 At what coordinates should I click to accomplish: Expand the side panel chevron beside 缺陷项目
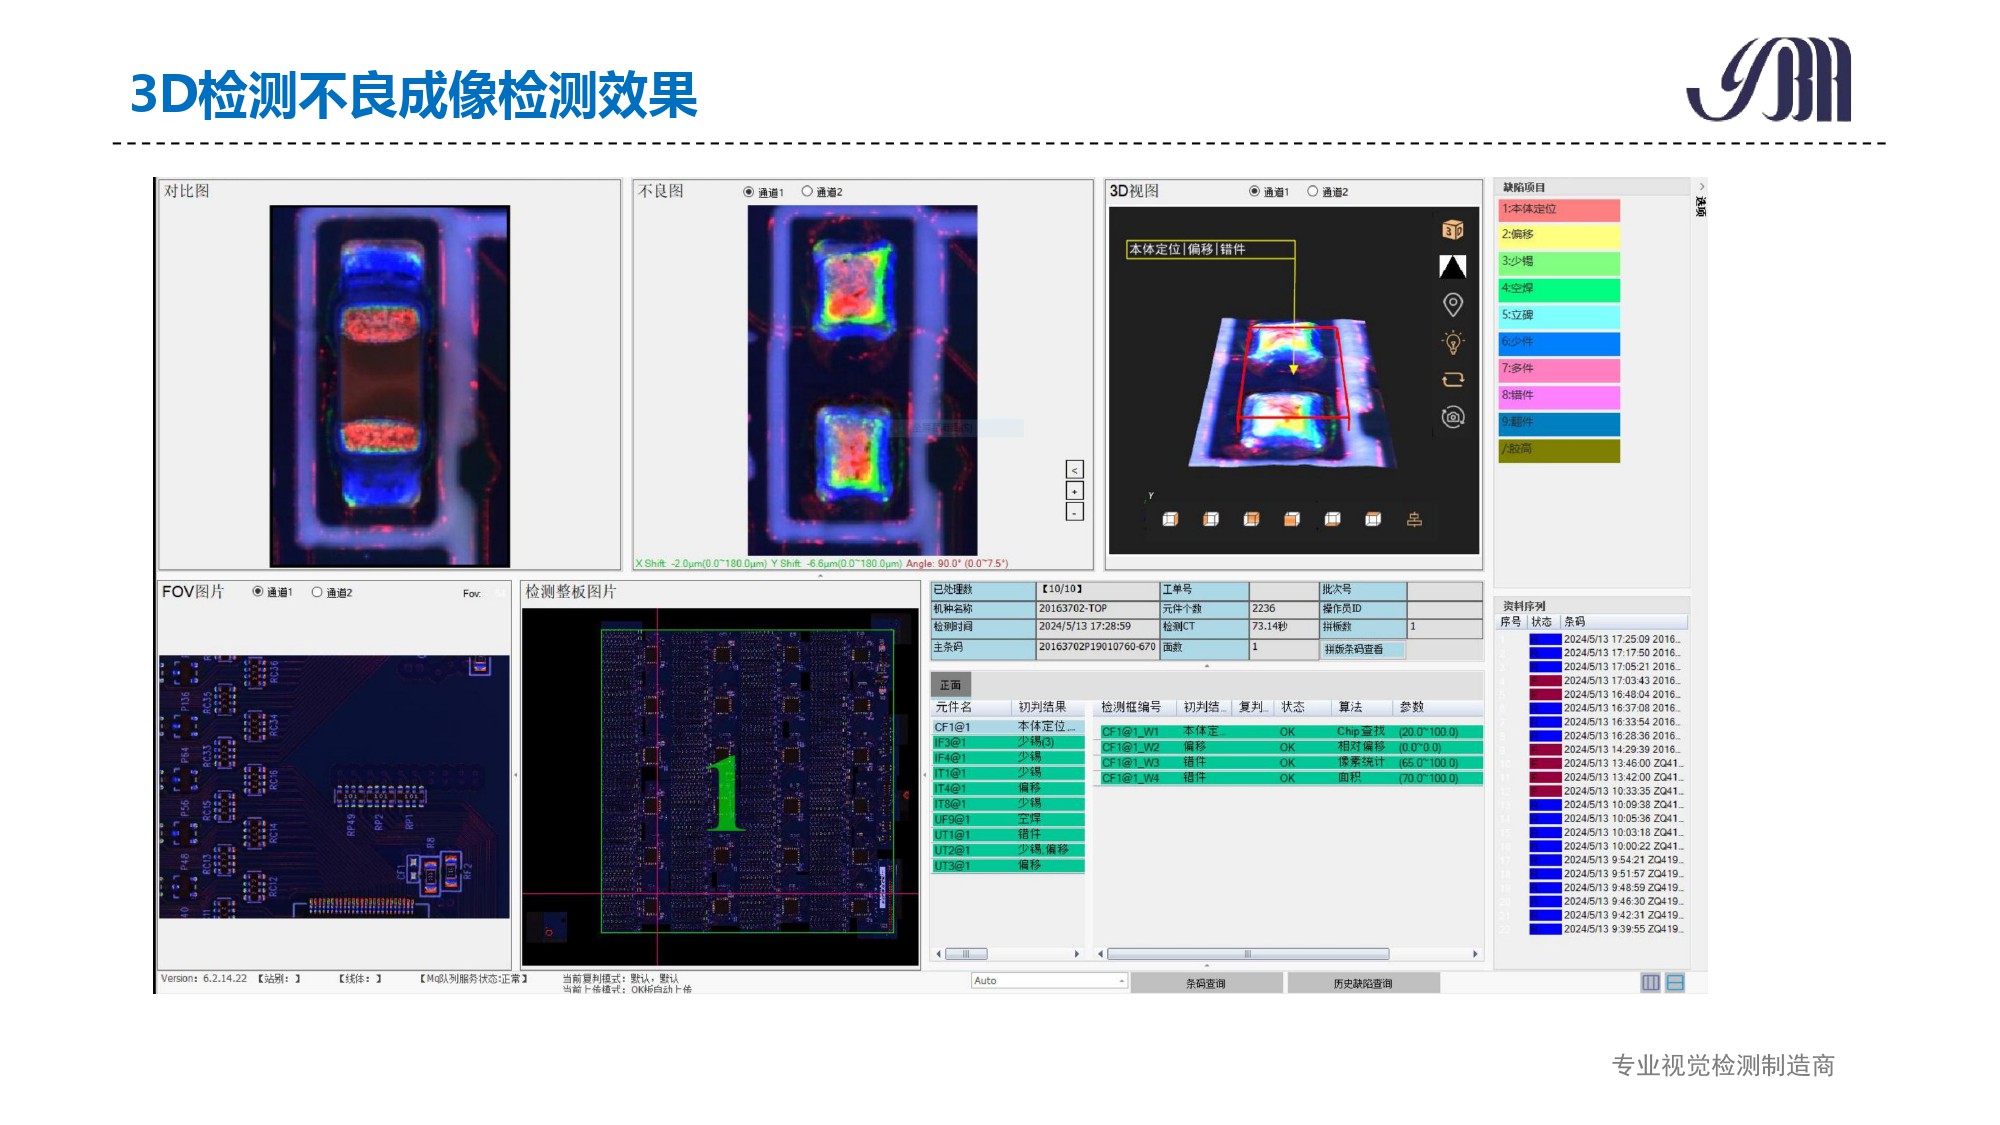(x=1701, y=186)
